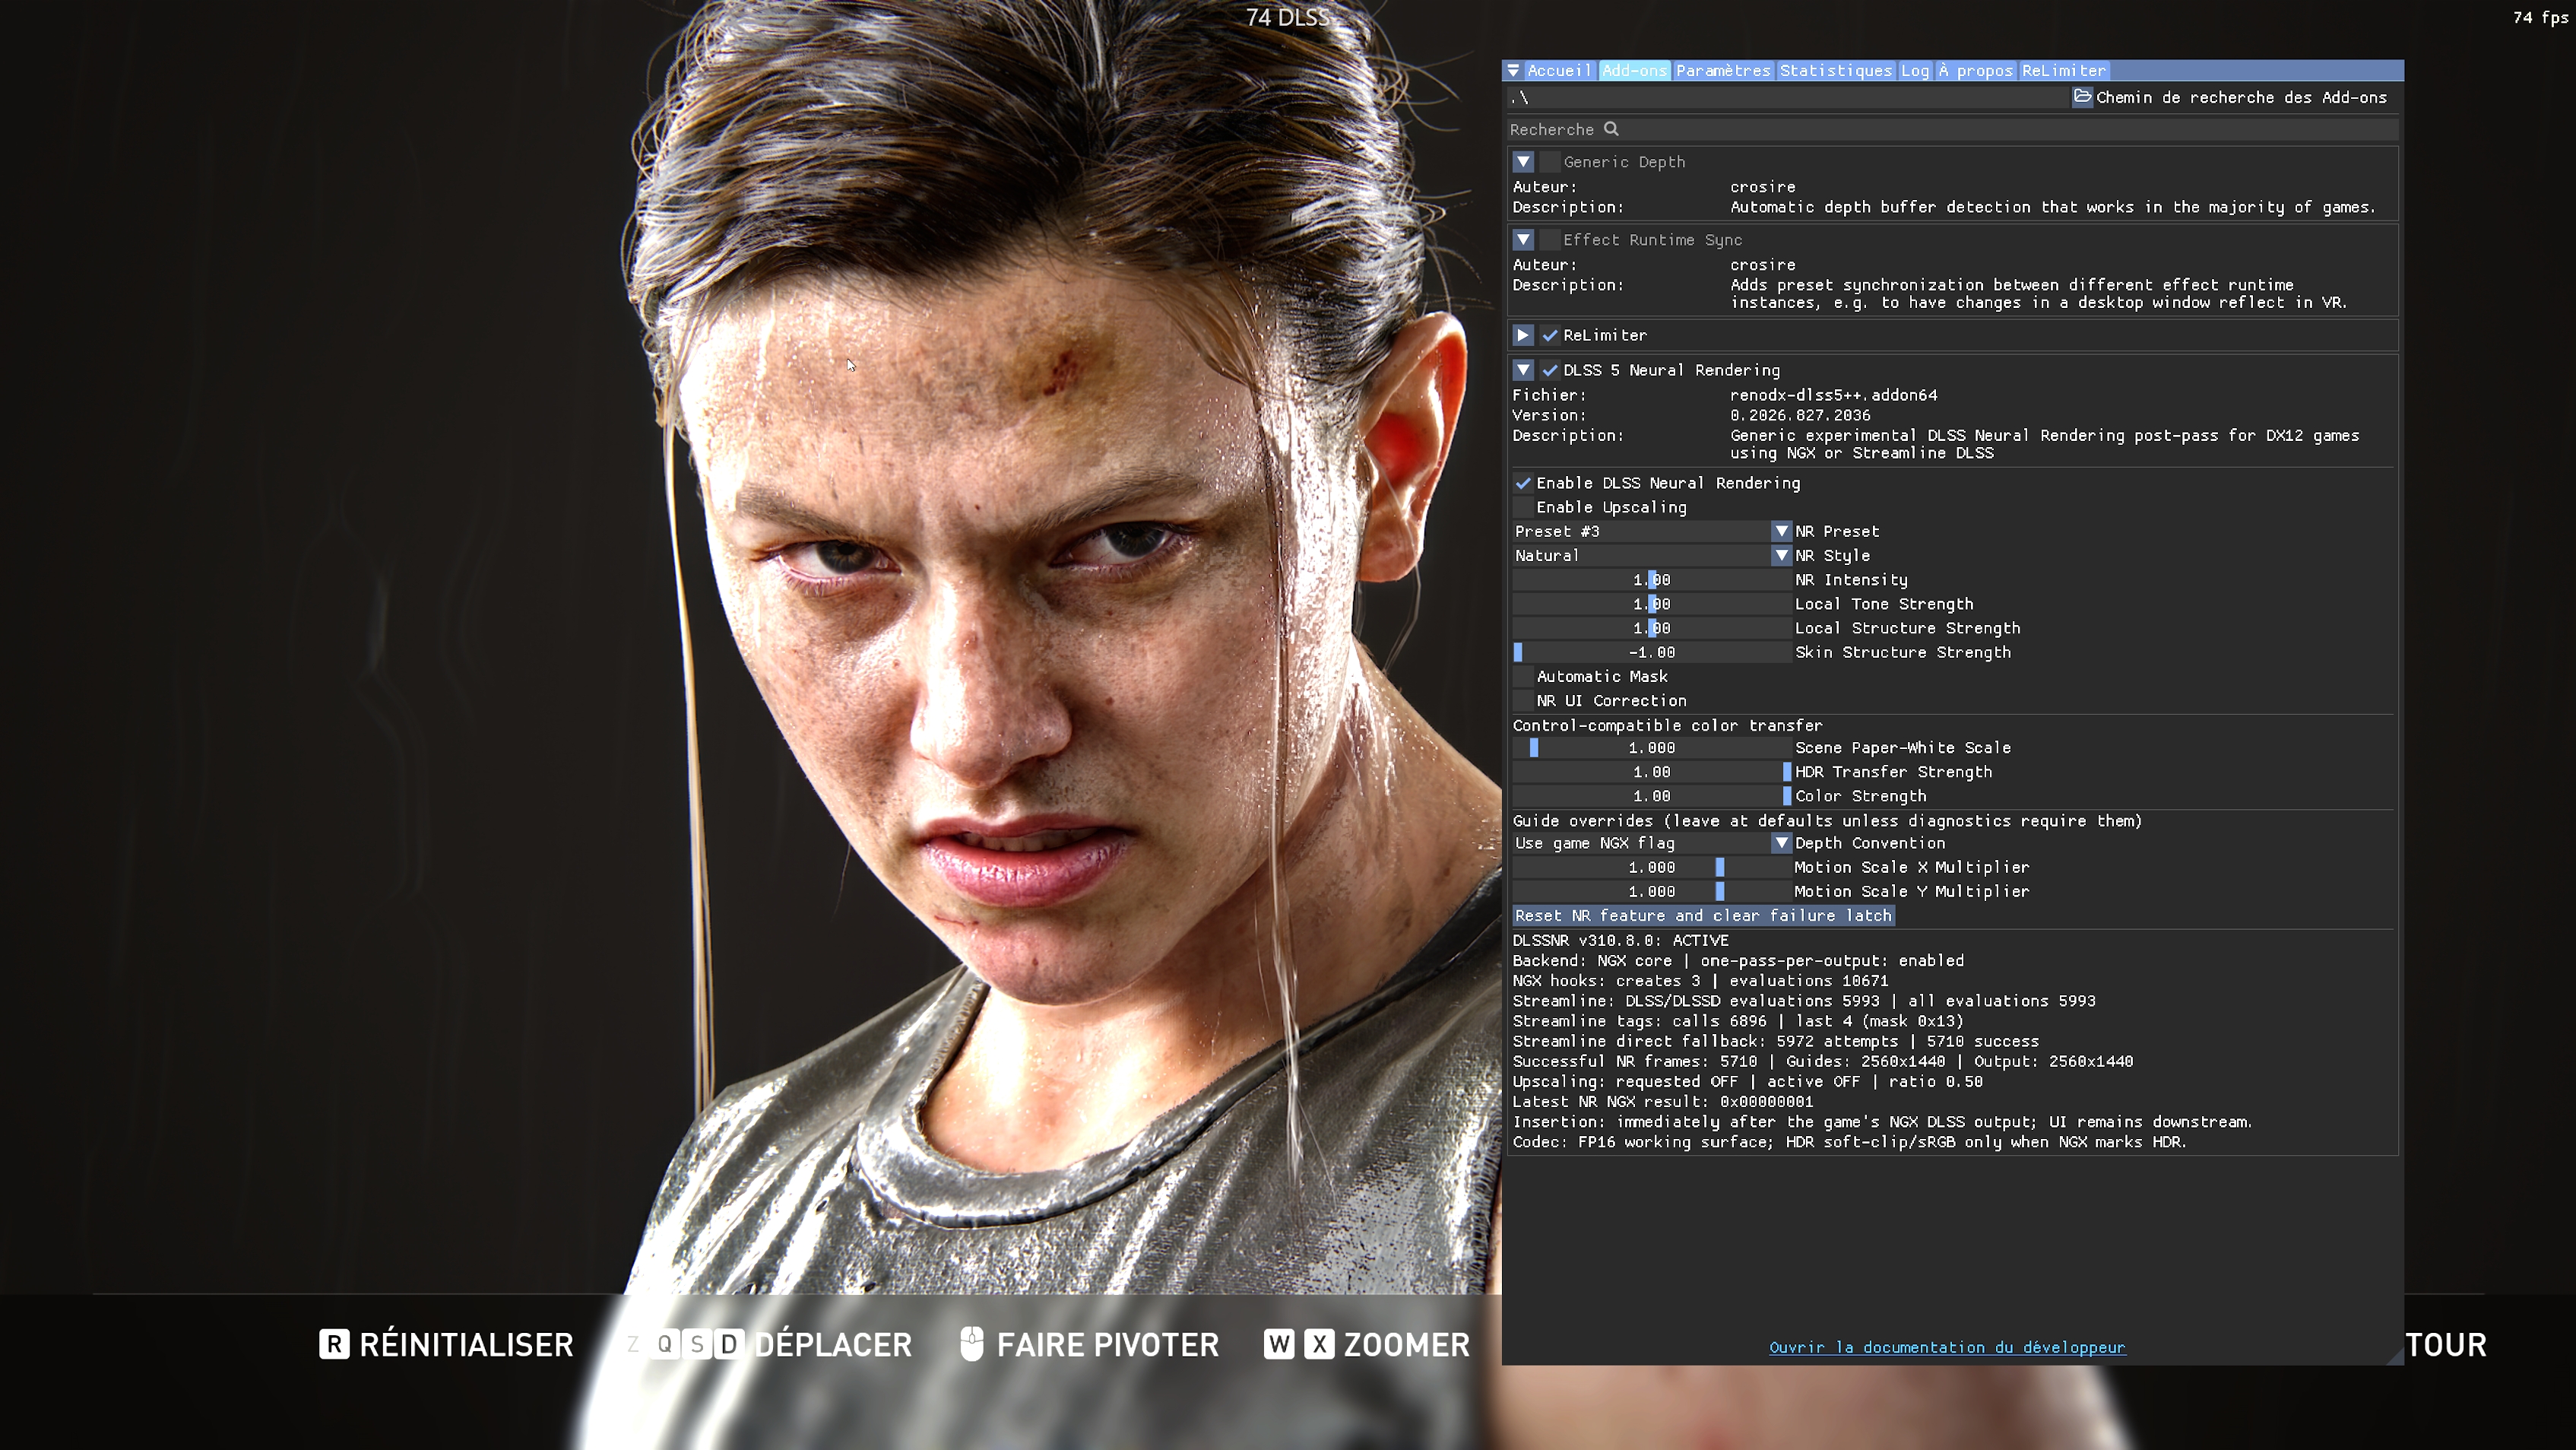Collapse the overlay window using the title-bar triangle
The width and height of the screenshot is (2576, 1450).
pyautogui.click(x=1513, y=71)
